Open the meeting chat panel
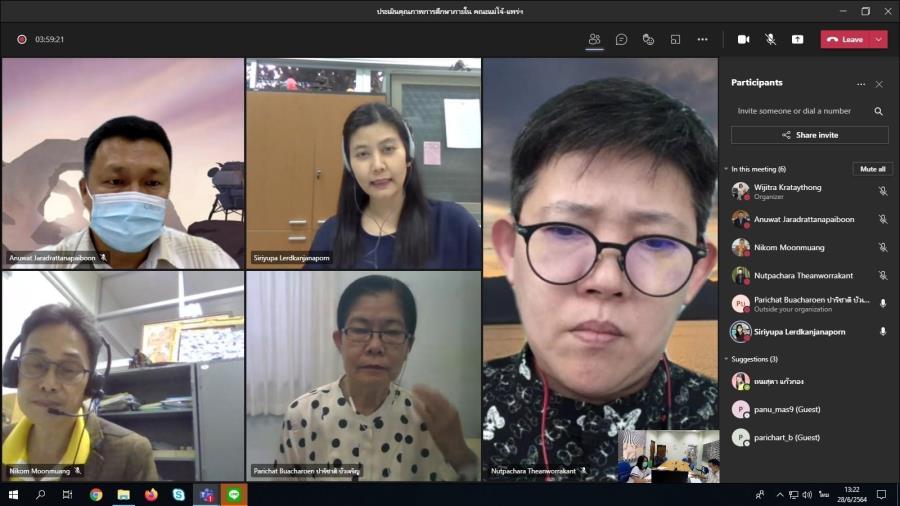 [621, 39]
